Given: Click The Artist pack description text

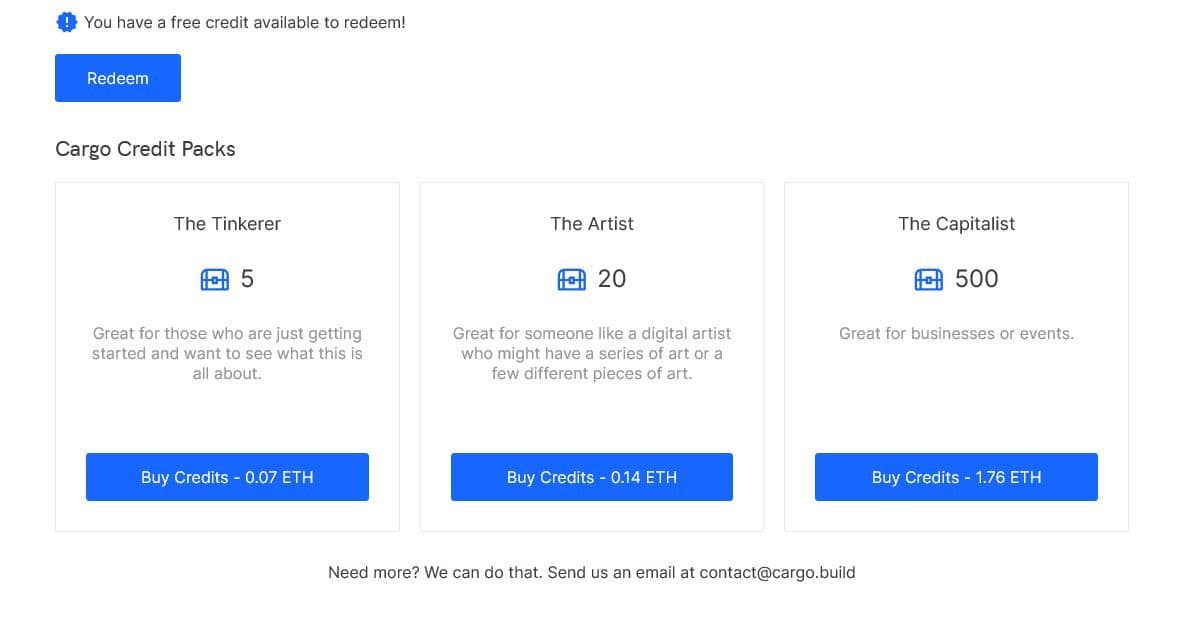Looking at the screenshot, I should [592, 353].
